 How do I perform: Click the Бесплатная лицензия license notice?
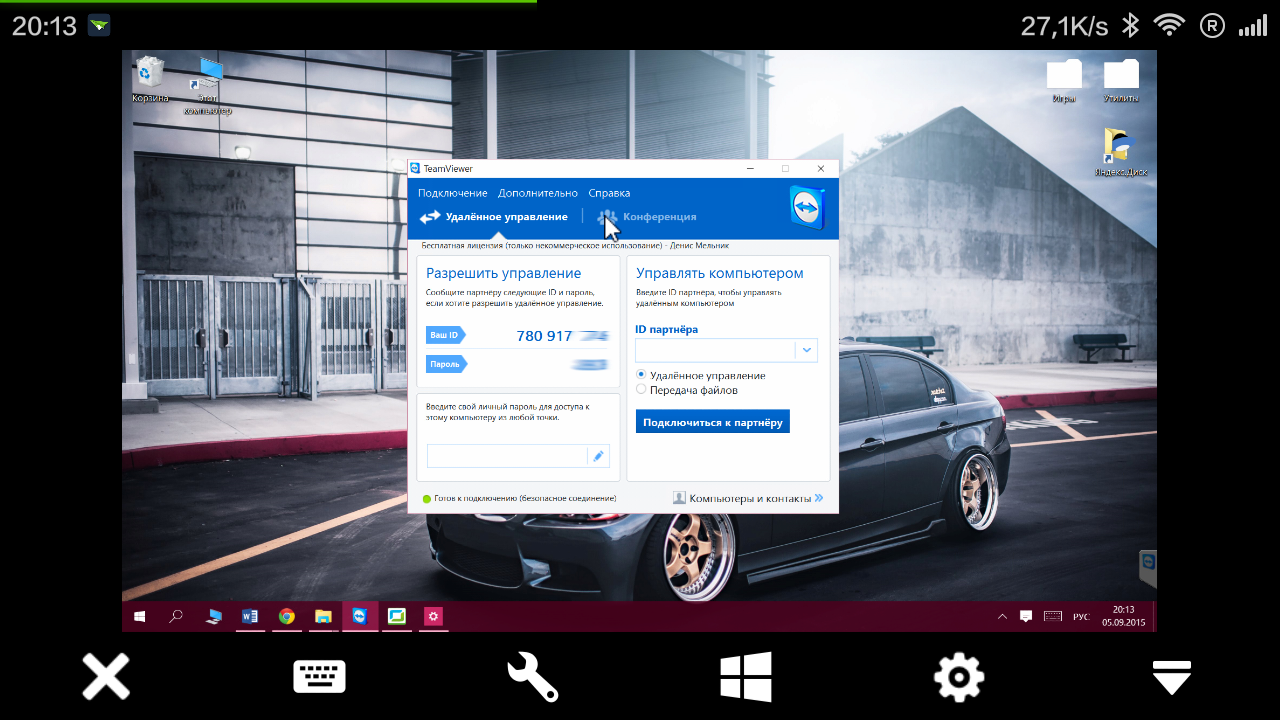pos(575,245)
